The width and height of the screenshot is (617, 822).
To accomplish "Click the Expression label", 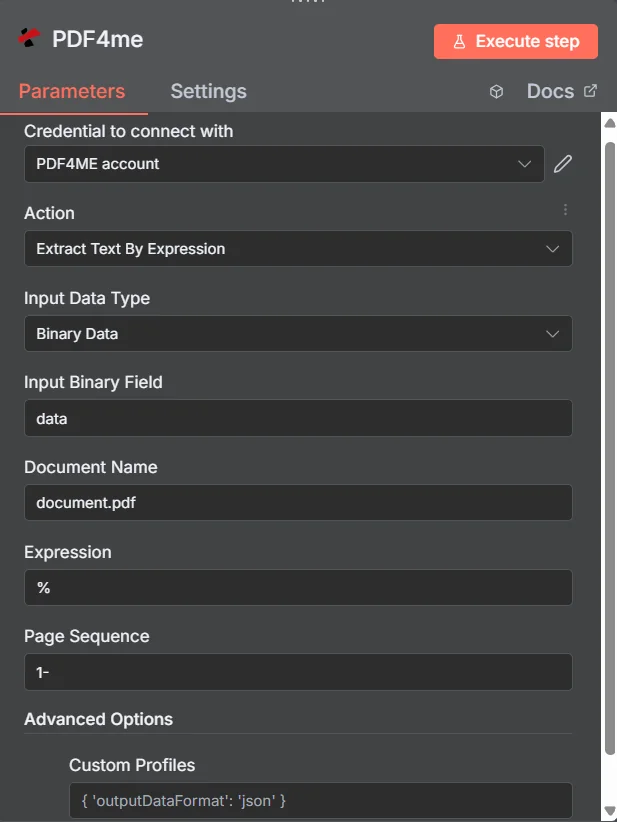I will click(68, 552).
